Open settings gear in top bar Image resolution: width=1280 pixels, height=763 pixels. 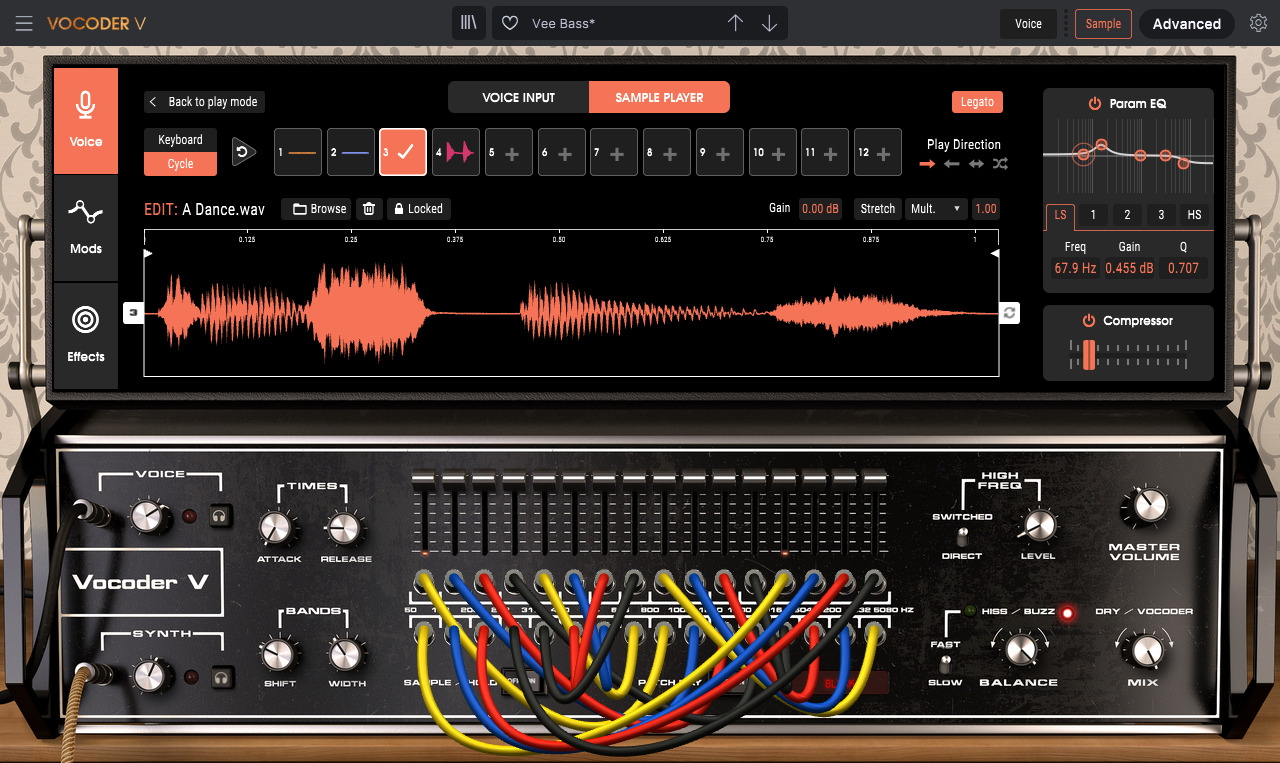(1258, 23)
